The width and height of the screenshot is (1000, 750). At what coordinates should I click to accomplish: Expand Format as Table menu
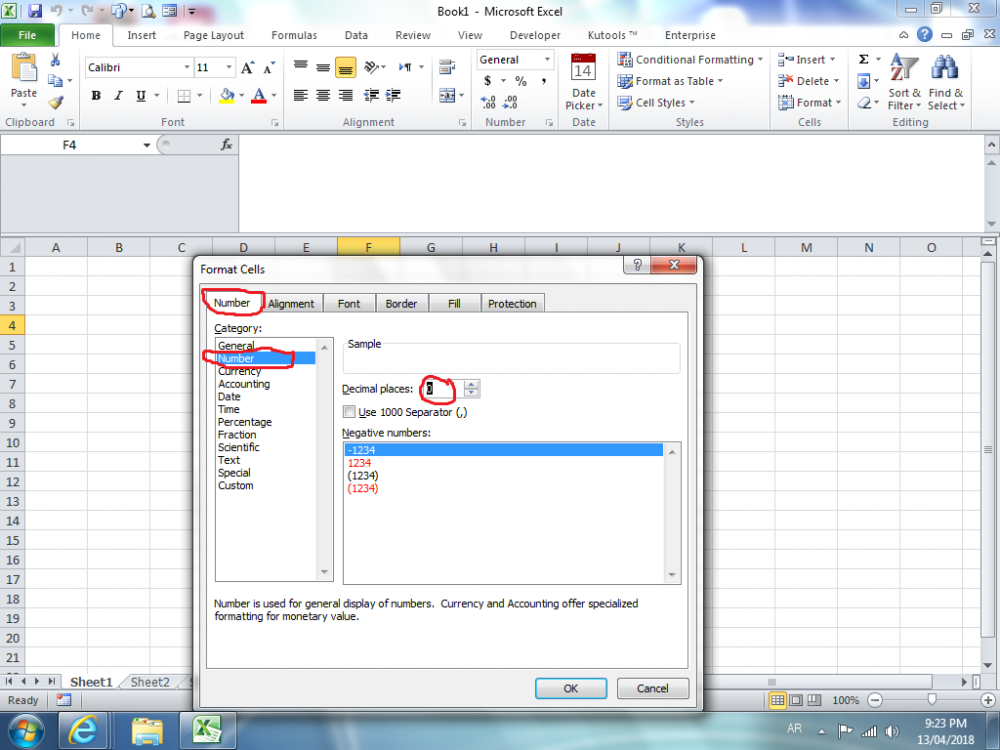coord(670,81)
